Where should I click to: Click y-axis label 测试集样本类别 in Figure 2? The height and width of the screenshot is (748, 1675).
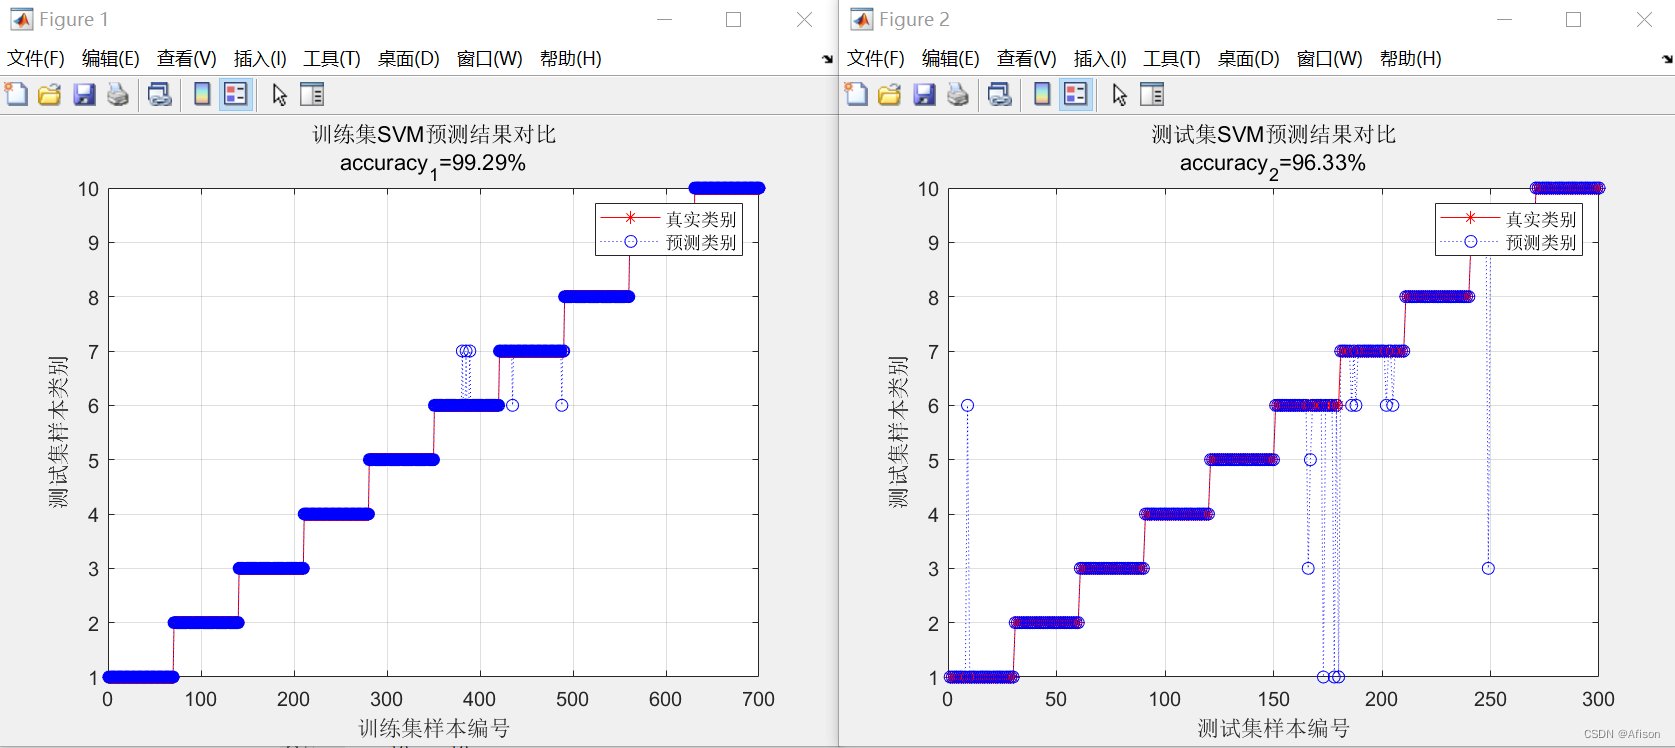898,432
